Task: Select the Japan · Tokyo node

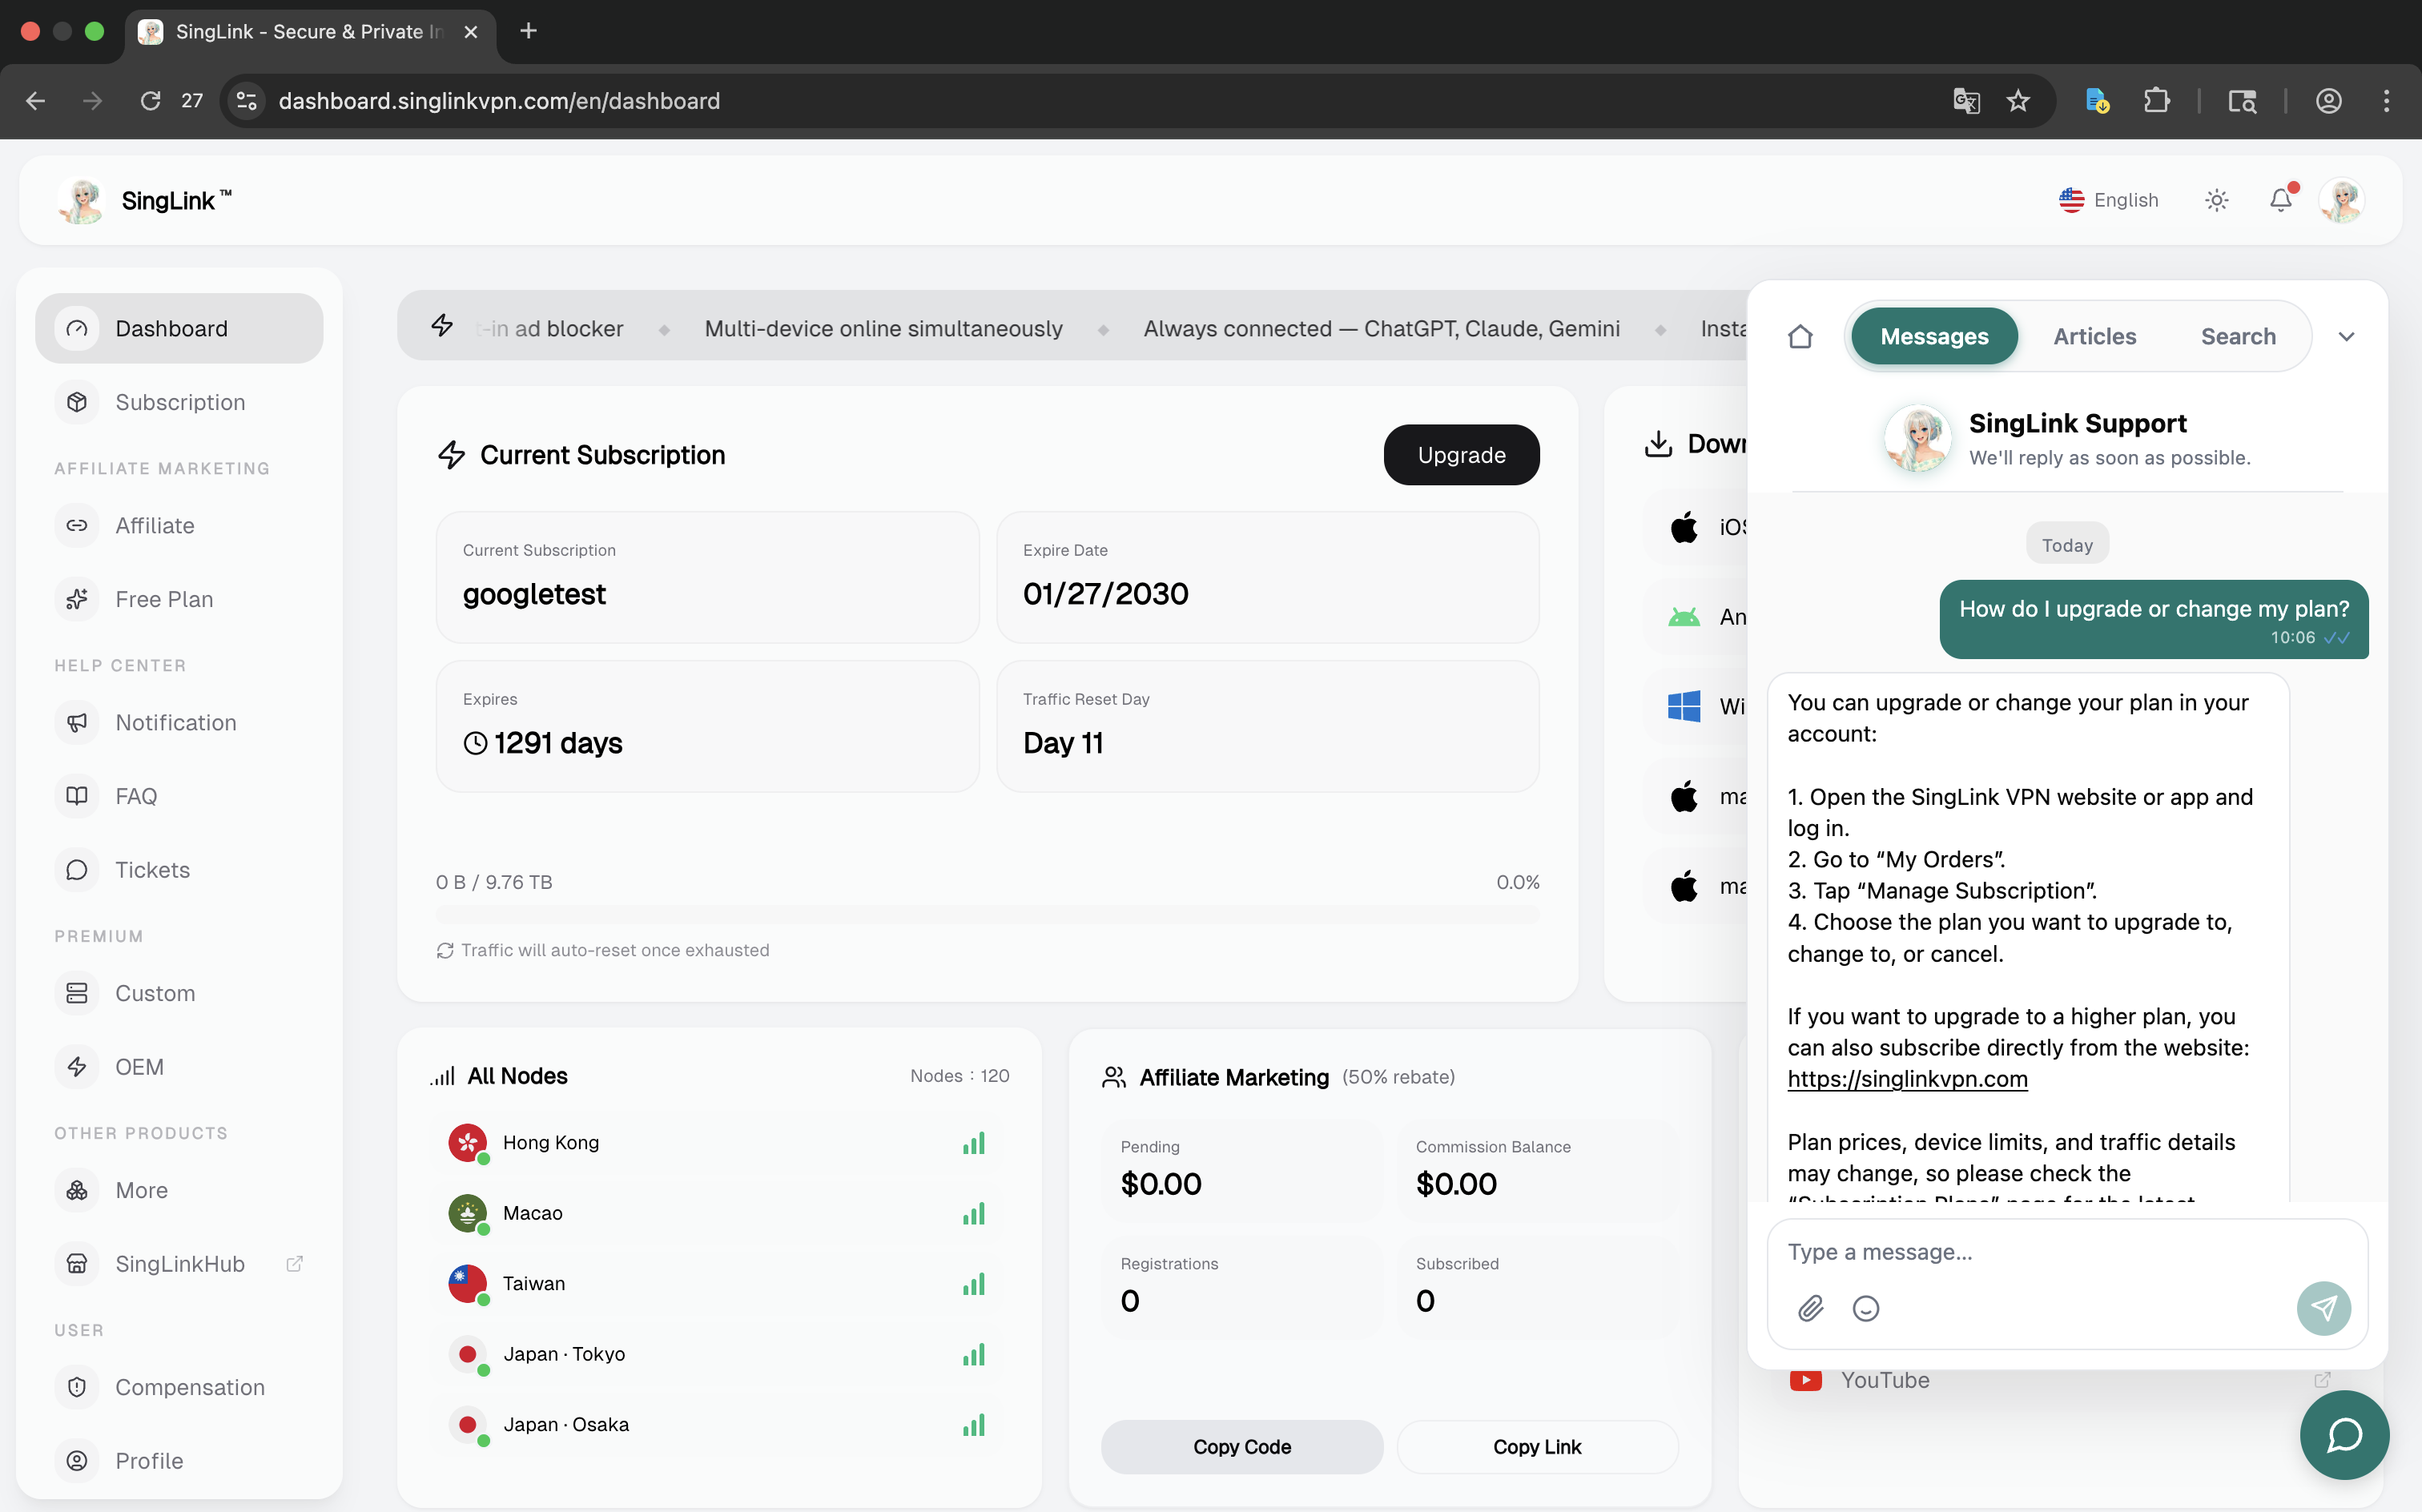Action: click(718, 1354)
